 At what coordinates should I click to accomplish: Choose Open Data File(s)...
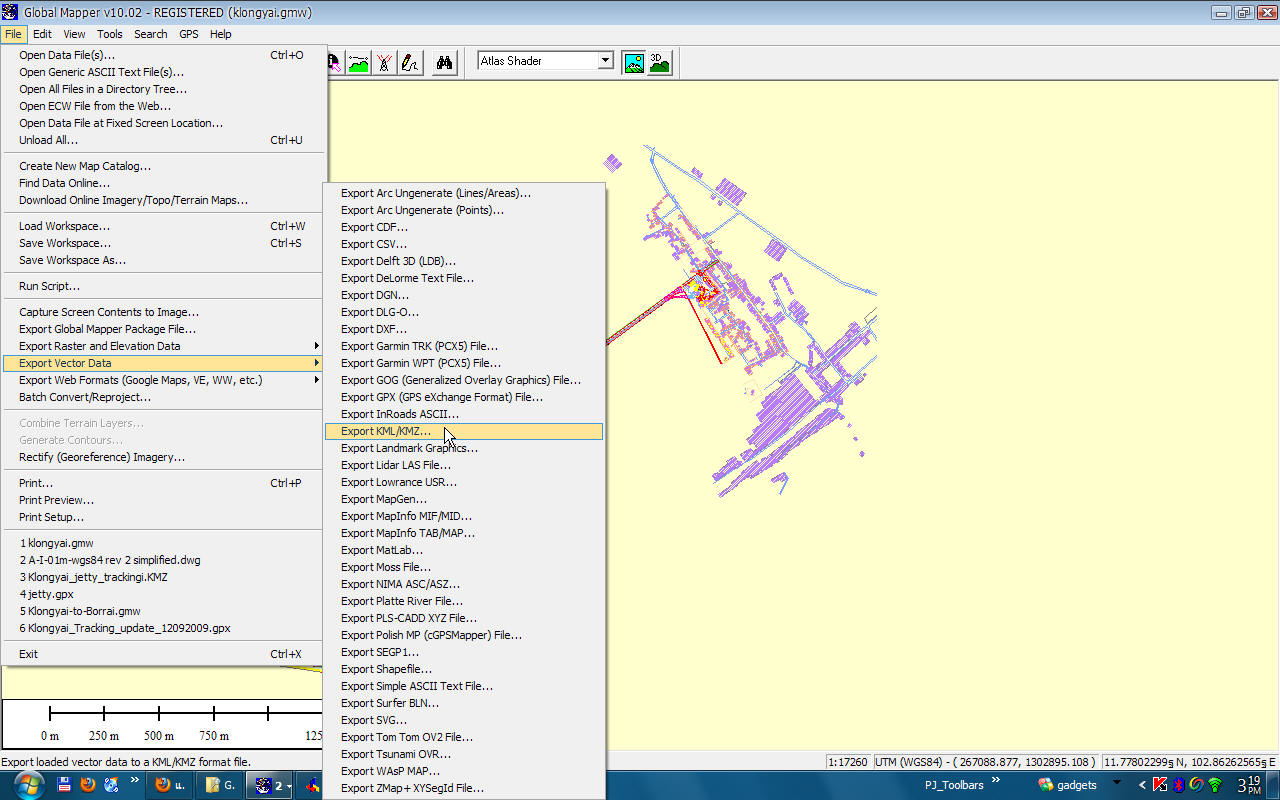point(163,55)
